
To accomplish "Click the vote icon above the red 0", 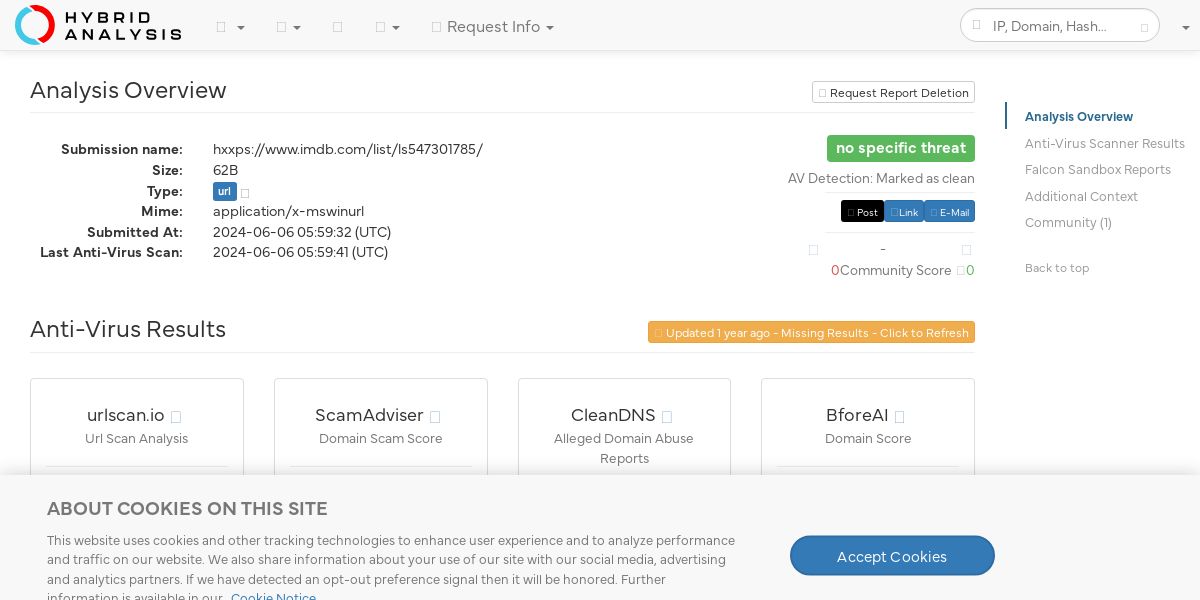I will (x=813, y=250).
